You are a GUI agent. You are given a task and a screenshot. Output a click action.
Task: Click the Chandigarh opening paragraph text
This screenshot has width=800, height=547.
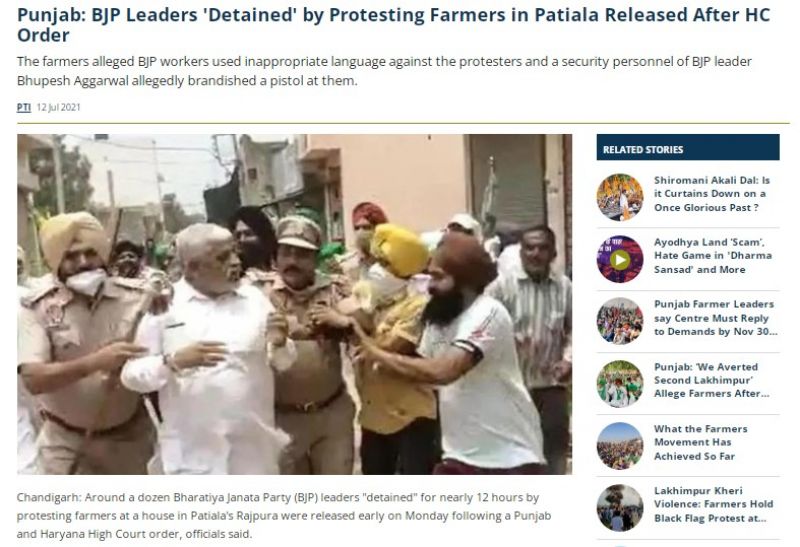tap(284, 515)
